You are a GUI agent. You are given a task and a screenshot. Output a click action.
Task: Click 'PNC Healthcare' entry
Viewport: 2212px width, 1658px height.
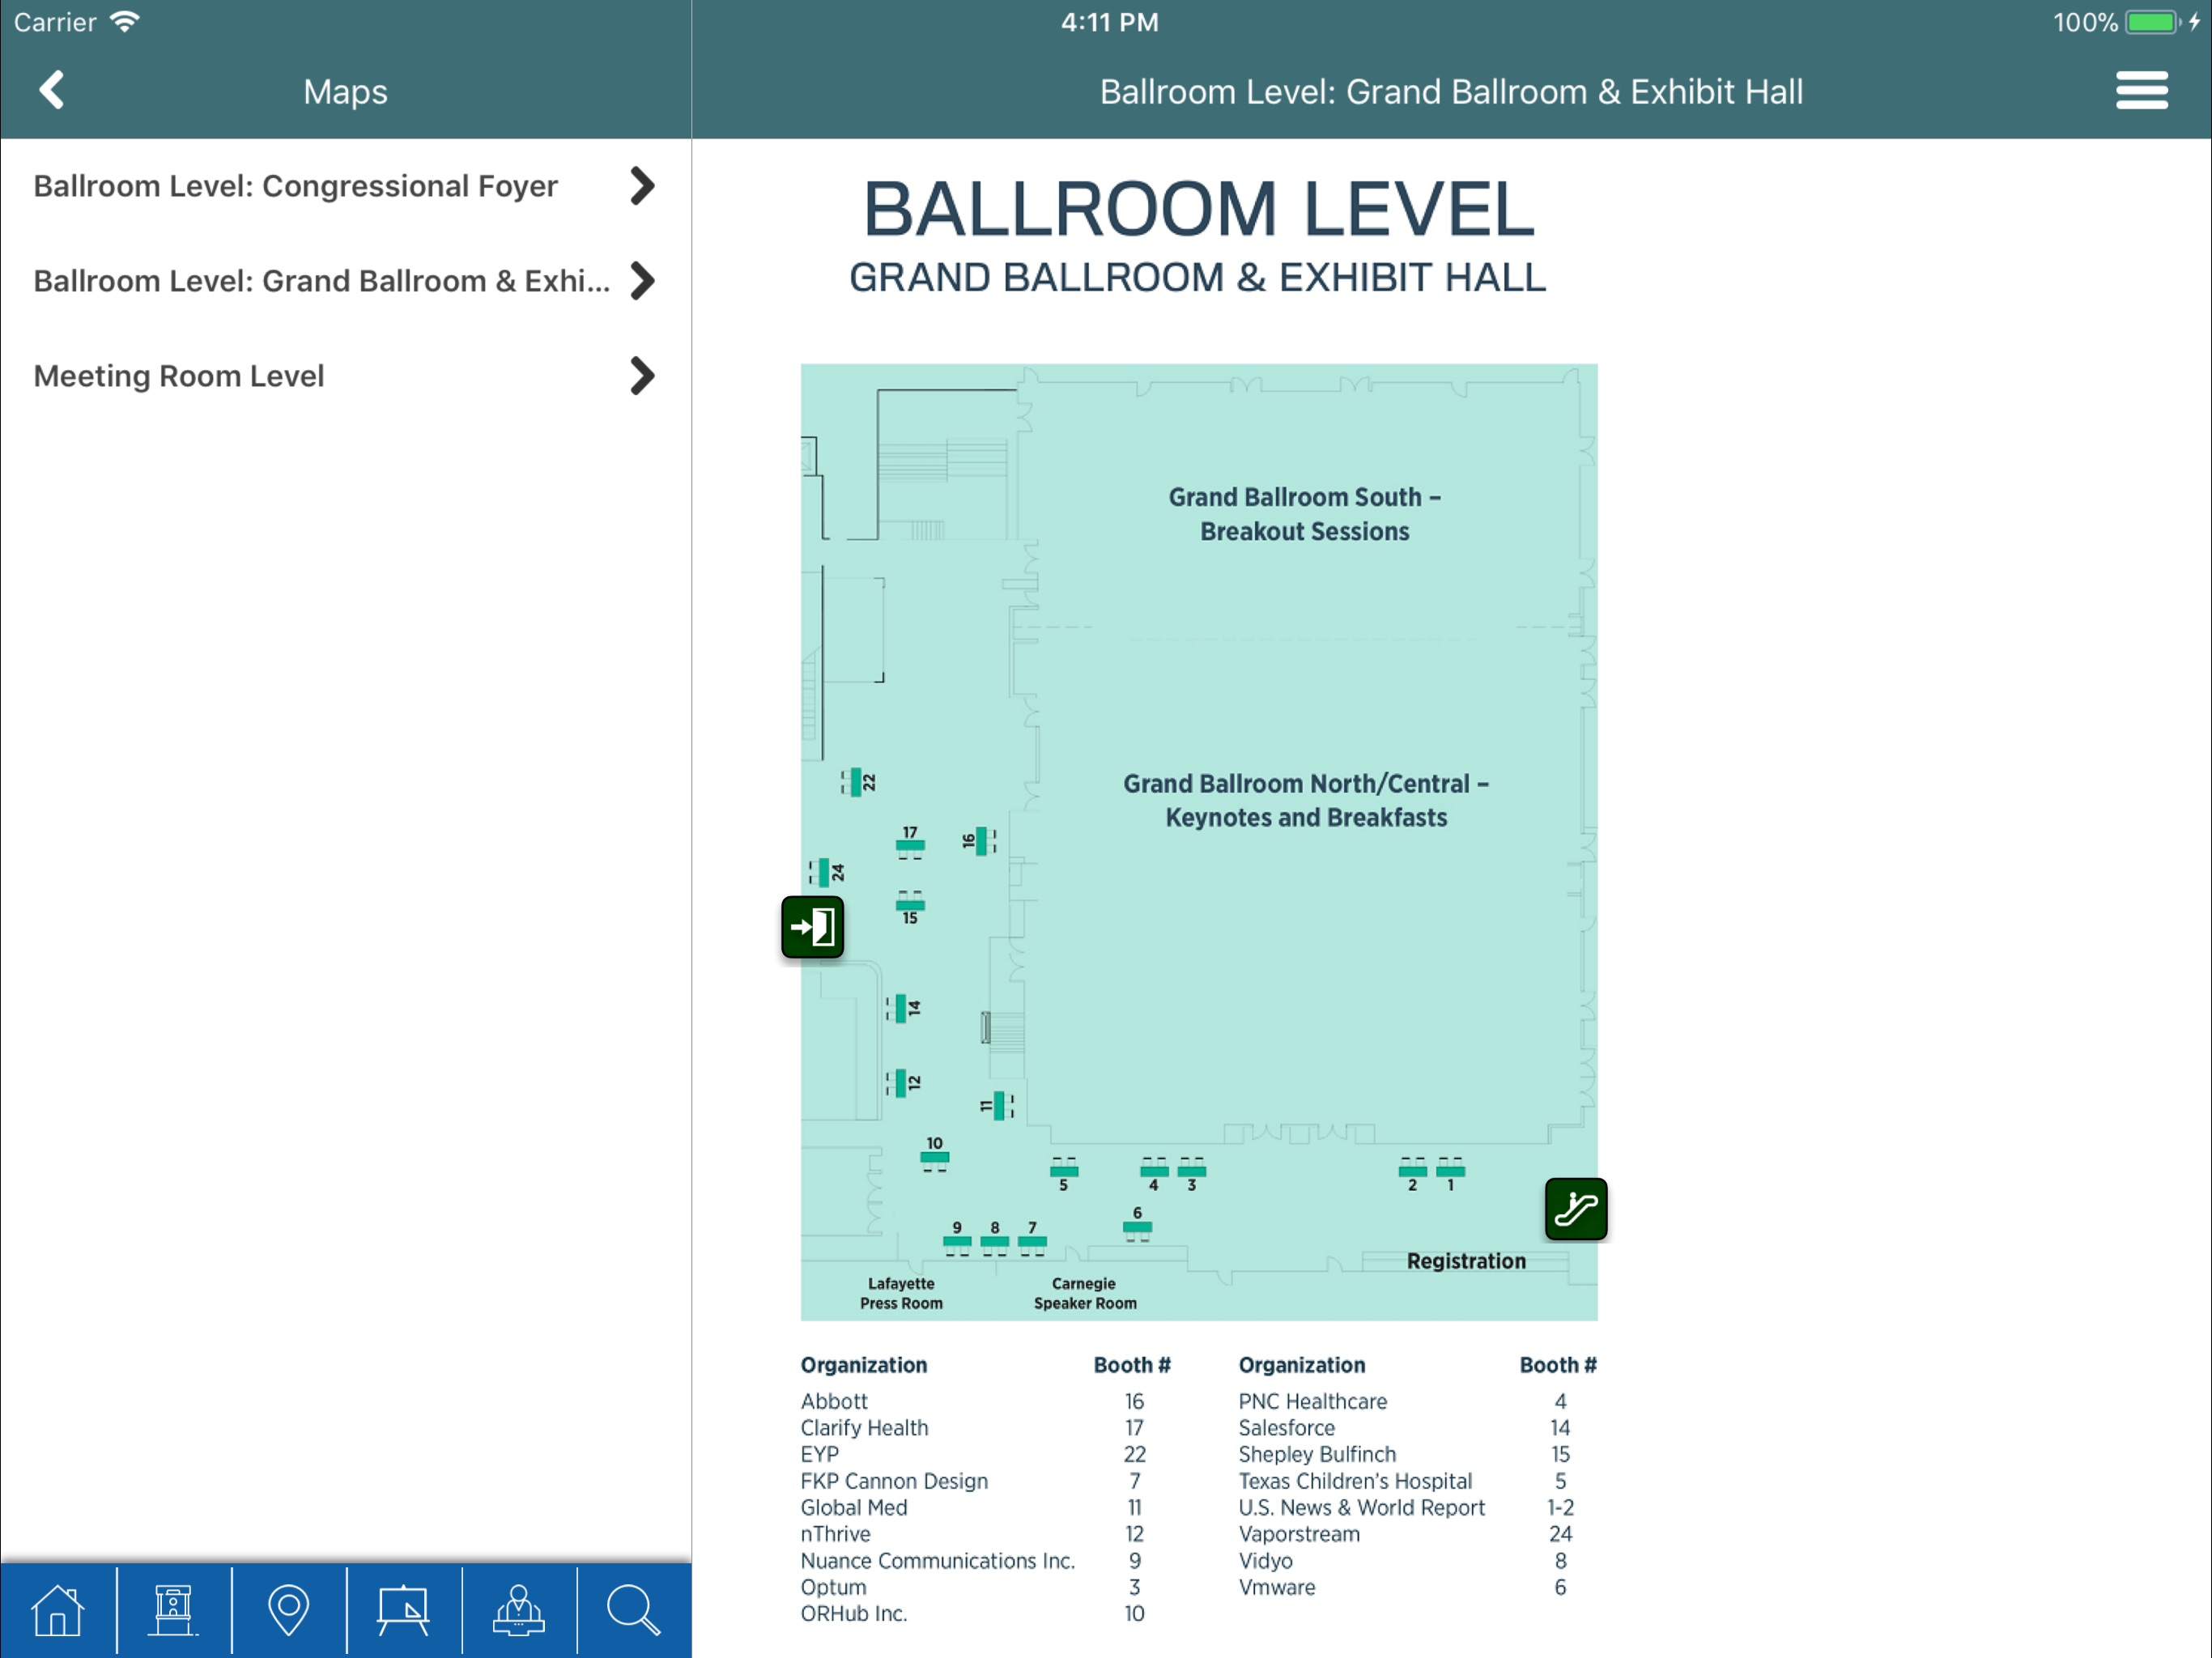tap(1312, 1401)
